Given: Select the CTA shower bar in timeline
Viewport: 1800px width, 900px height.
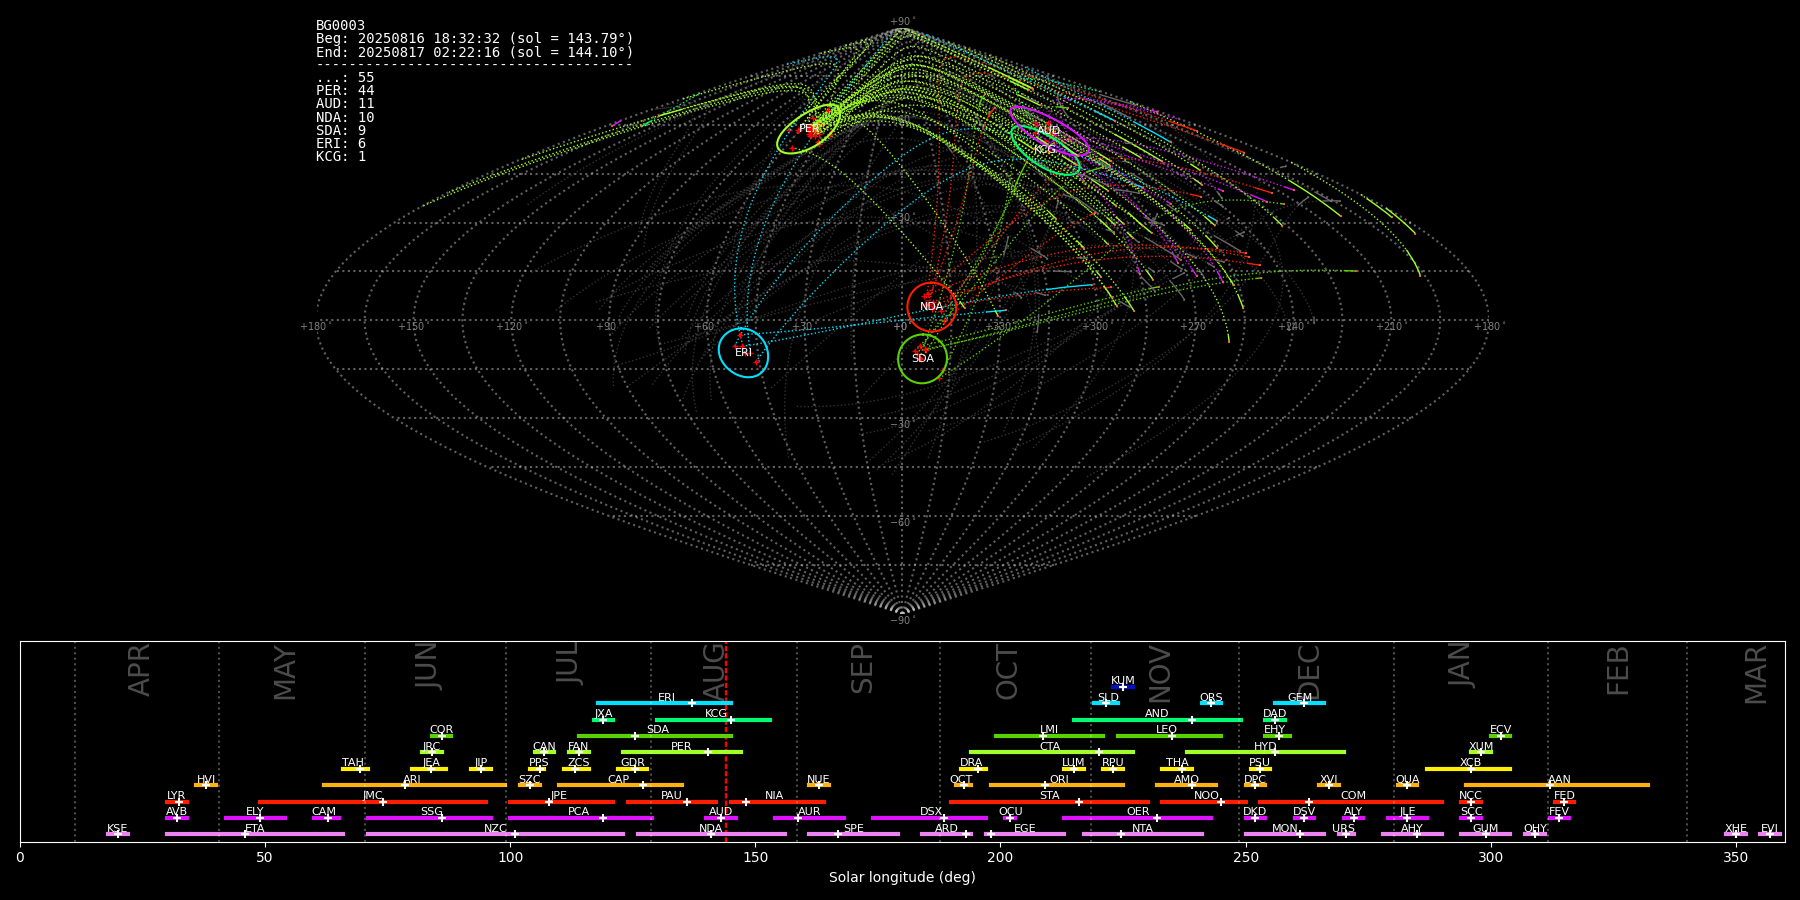Looking at the screenshot, I should [1052, 752].
